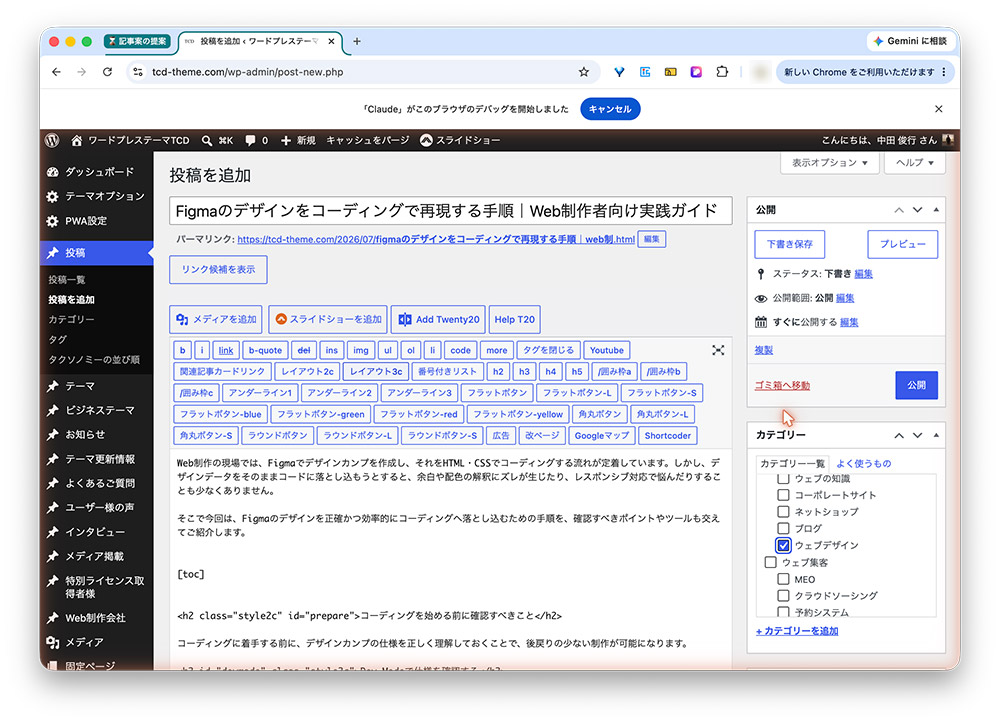
Task: Move the カテゴリー panel down
Action: tap(918, 435)
